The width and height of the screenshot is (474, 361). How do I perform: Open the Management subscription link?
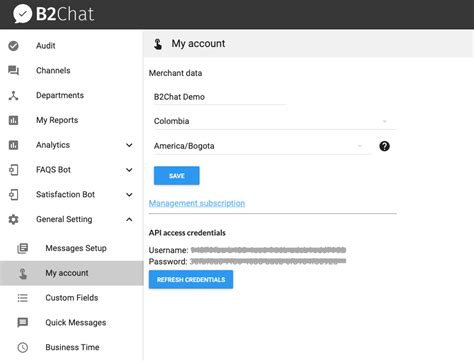[x=197, y=203]
